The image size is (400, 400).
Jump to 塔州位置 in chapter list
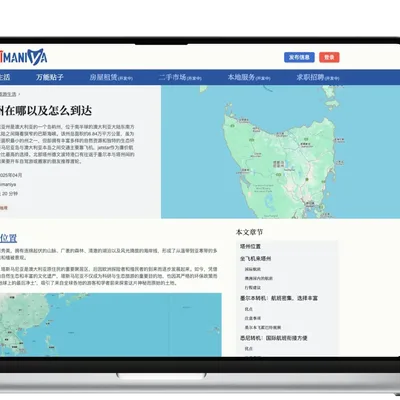point(250,247)
